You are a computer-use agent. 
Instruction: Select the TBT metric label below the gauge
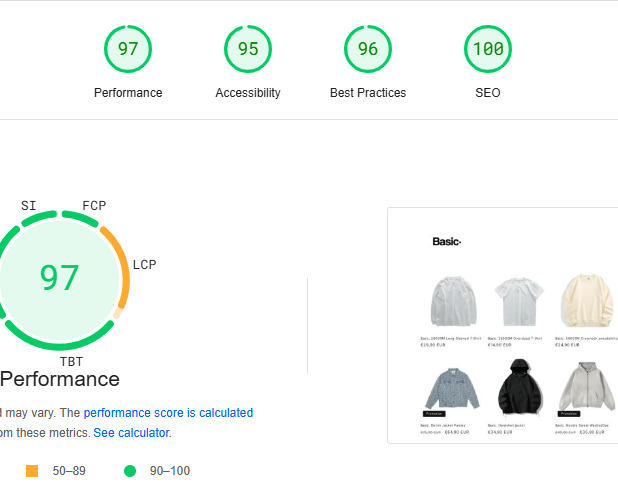[x=71, y=361]
